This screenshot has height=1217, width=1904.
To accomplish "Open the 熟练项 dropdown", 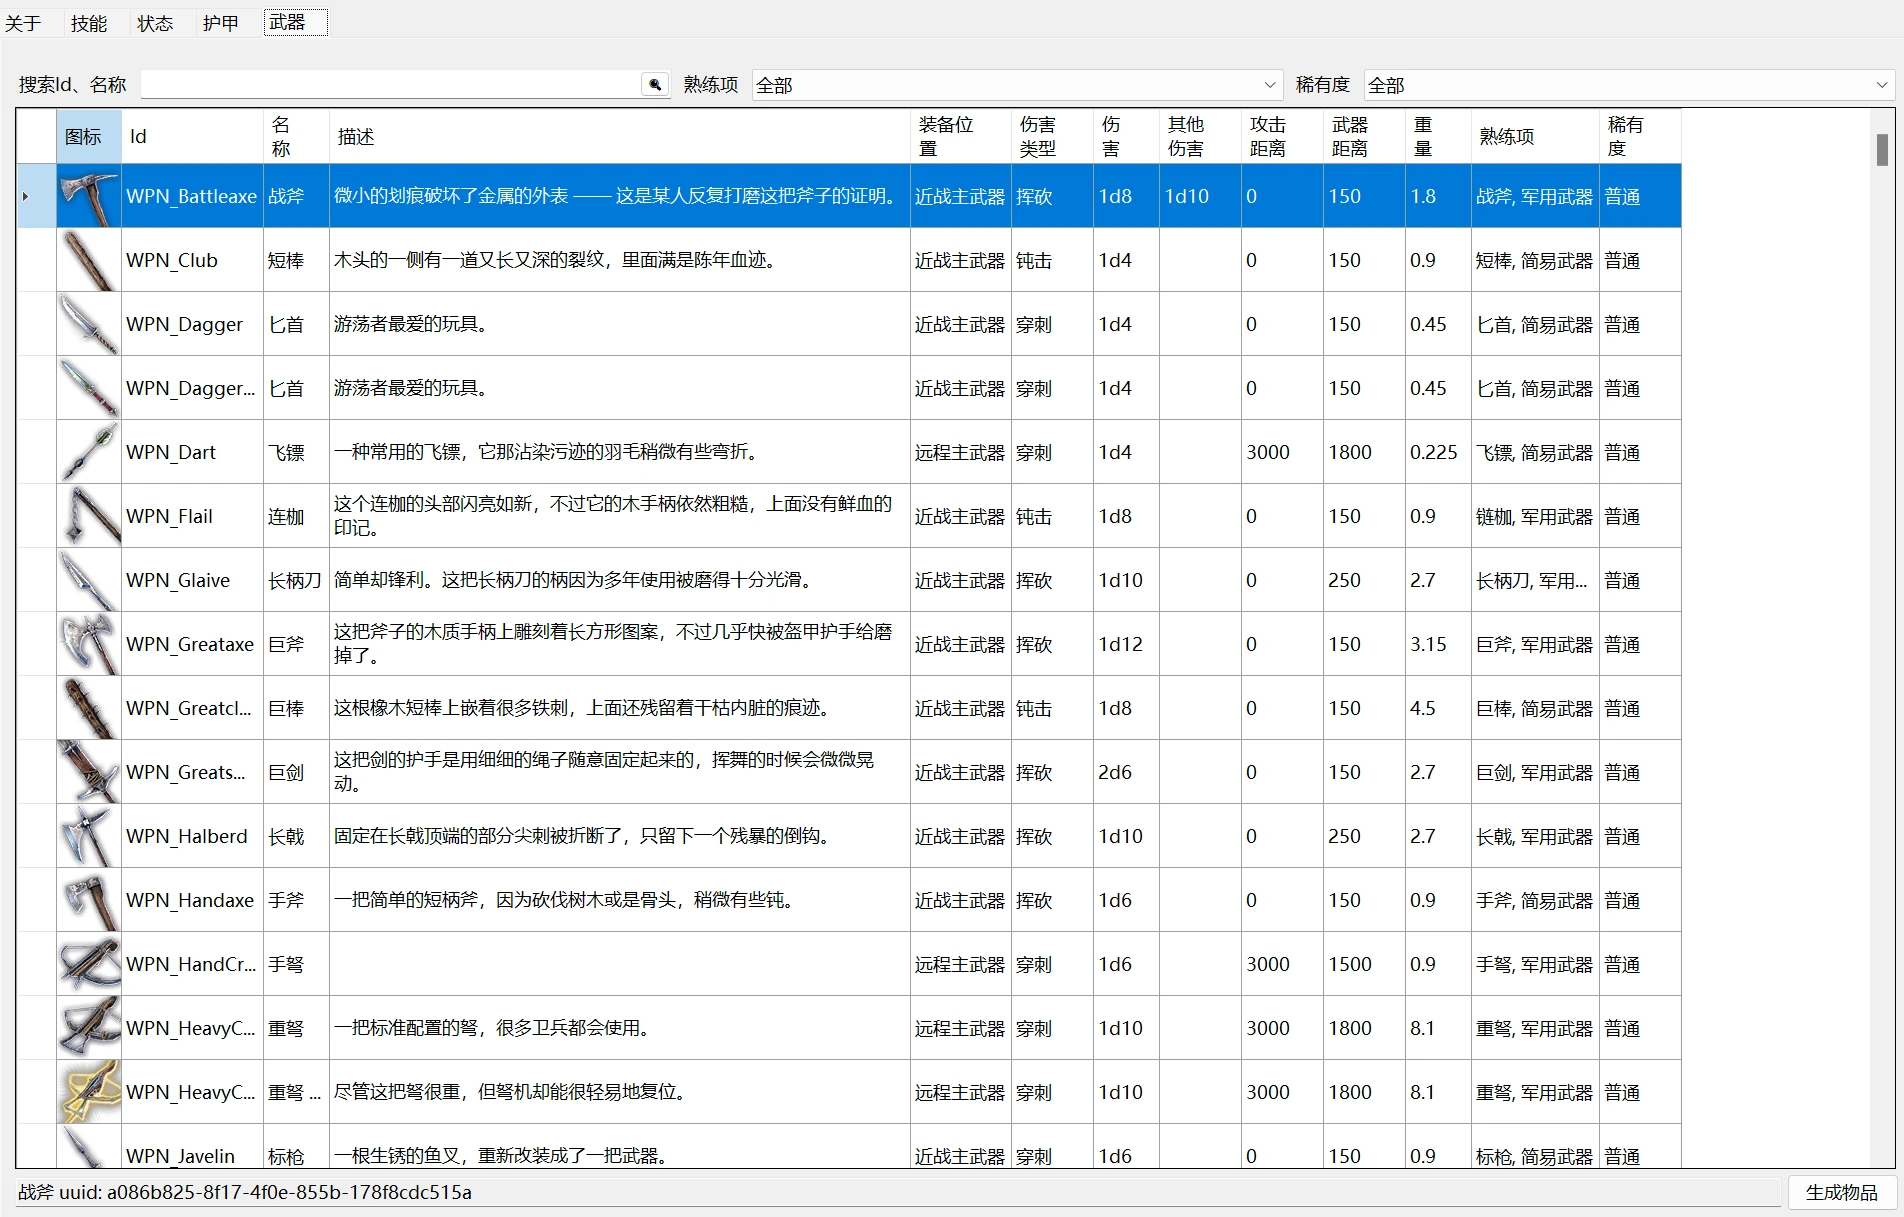I will [1016, 85].
